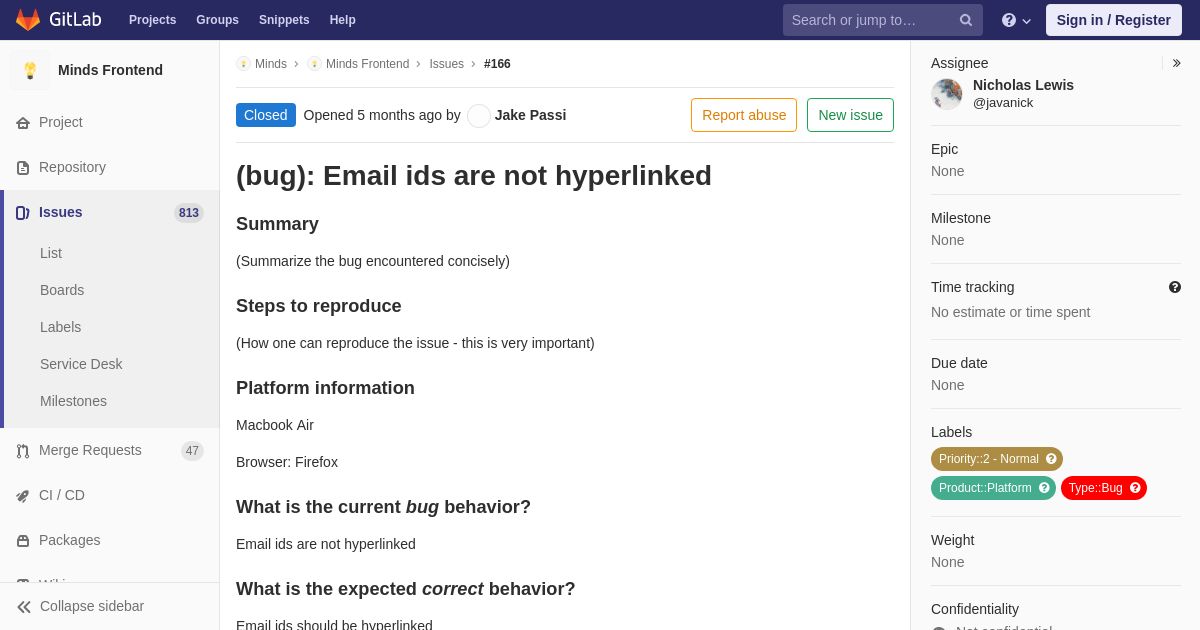The image size is (1200, 630).
Task: Click the No estimate or time spent text
Action: click(x=1011, y=312)
